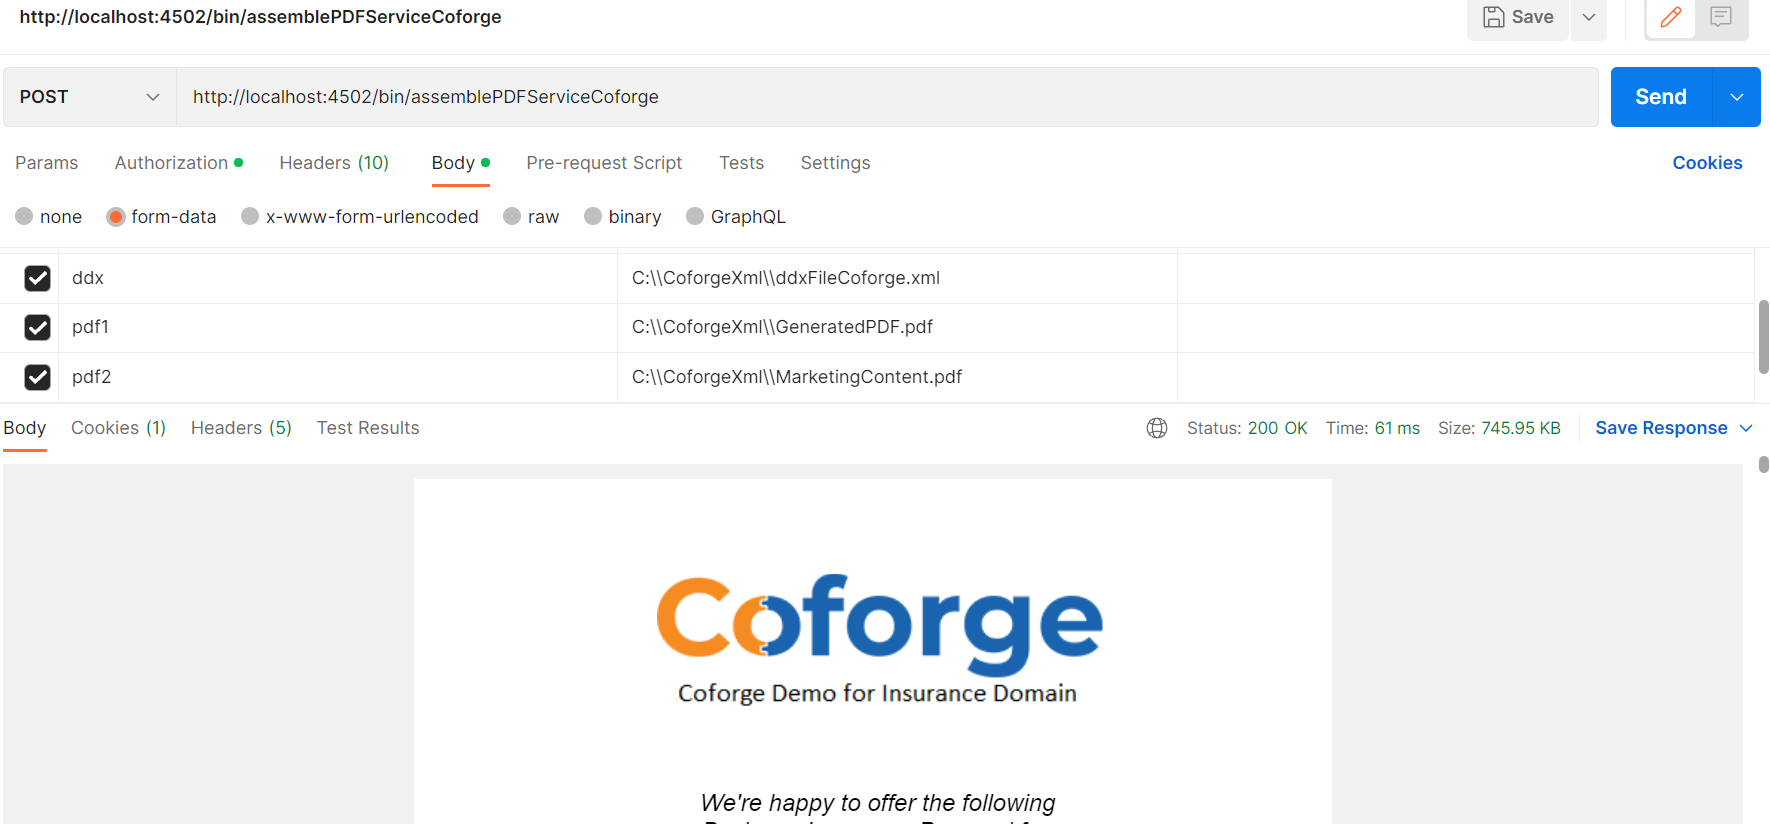Open the Pre-request Script tab
Screen dimensions: 1770x824
(x=604, y=163)
